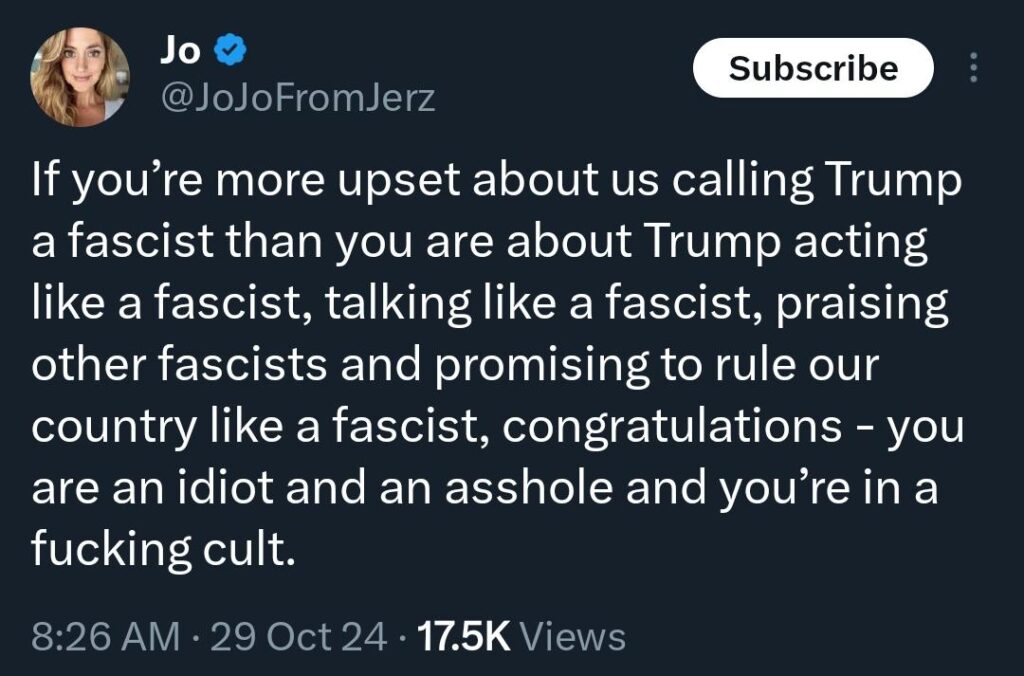The image size is (1024, 676).
Task: Click the line beginning "a fascist than you"
Action: [479, 243]
